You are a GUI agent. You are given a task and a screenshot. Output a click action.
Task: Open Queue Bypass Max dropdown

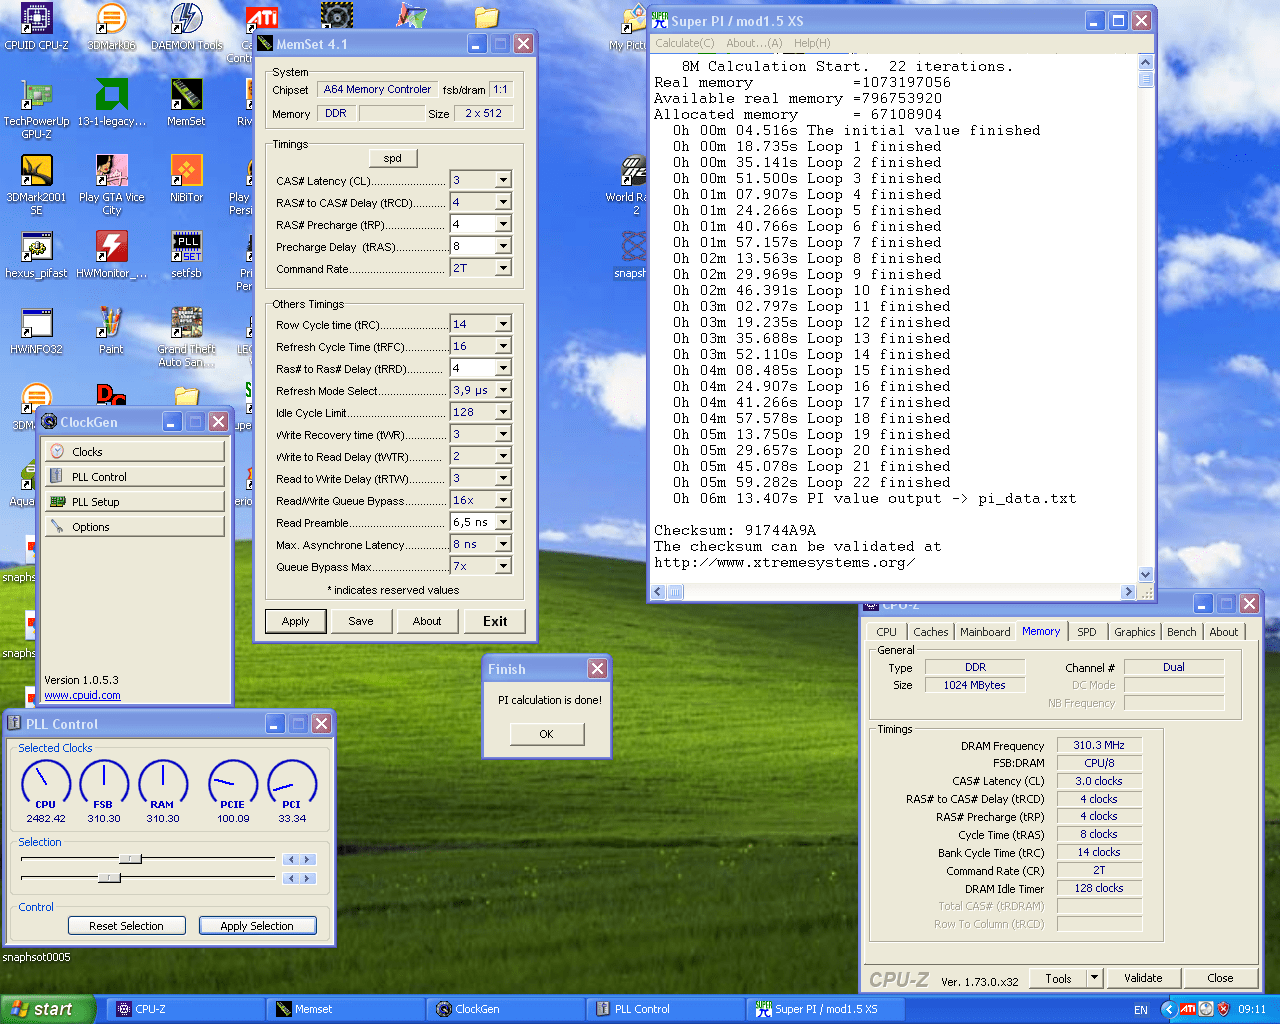pyautogui.click(x=503, y=566)
